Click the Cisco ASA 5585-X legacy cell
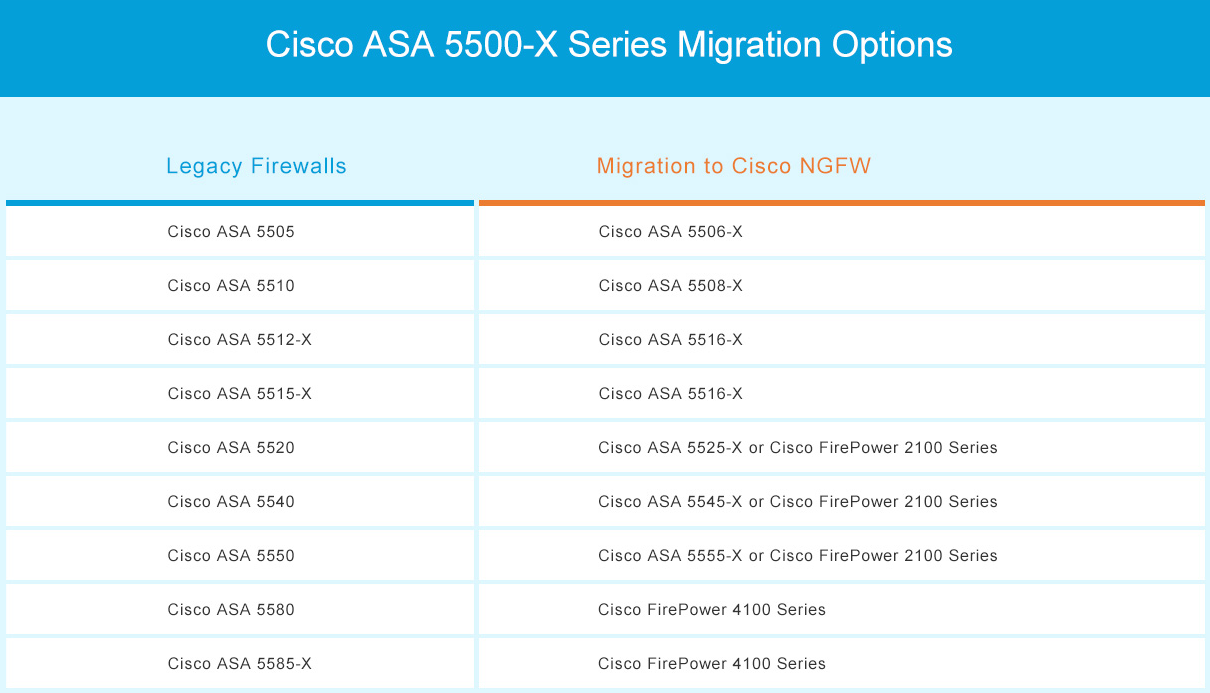This screenshot has width=1210, height=693. (x=239, y=664)
